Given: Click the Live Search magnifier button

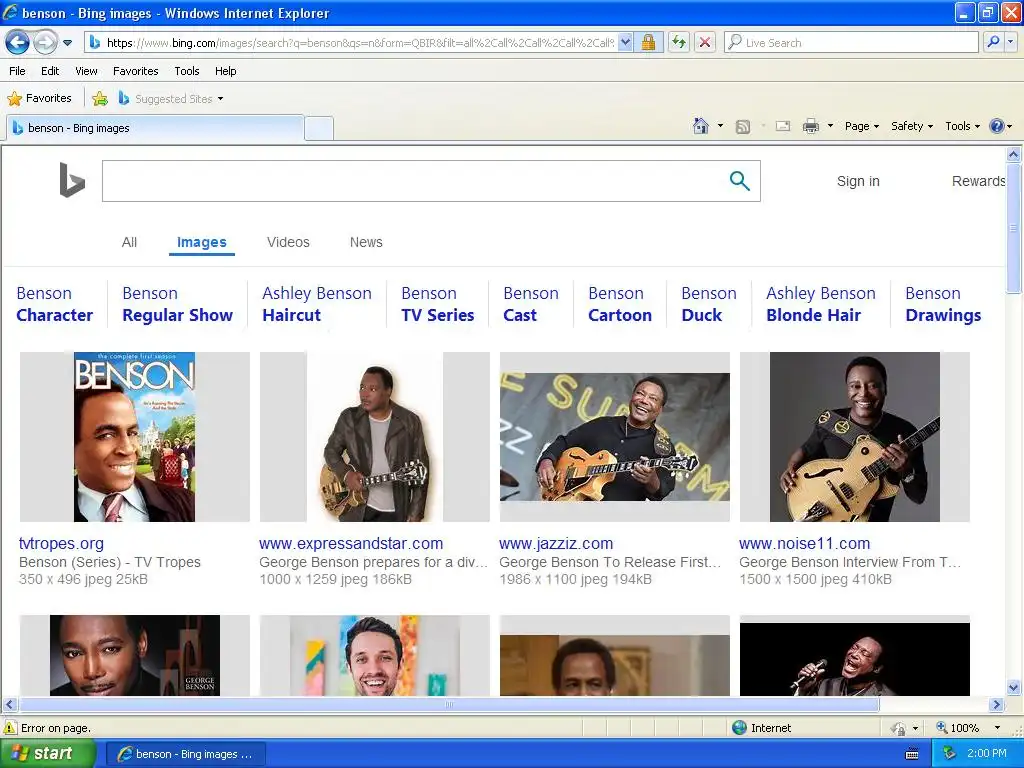Looking at the screenshot, I should 993,43.
